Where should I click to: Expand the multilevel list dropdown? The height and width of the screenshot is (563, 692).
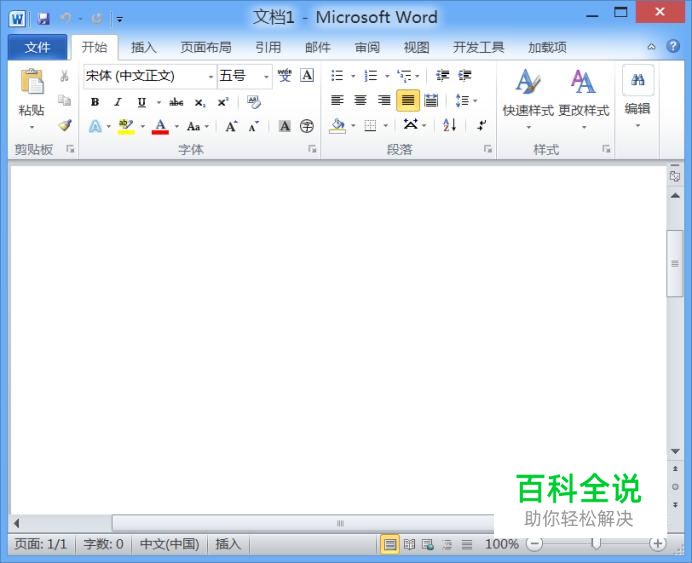(x=417, y=76)
